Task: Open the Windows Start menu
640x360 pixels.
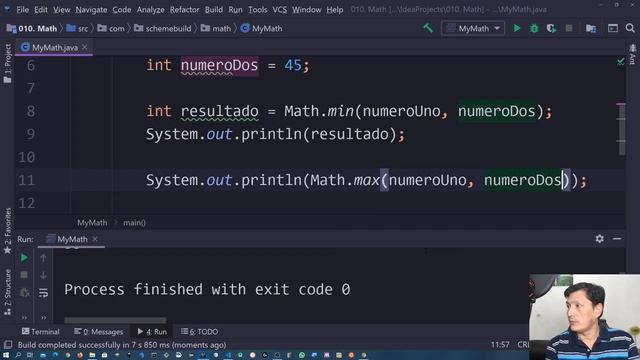Action: 6,355
